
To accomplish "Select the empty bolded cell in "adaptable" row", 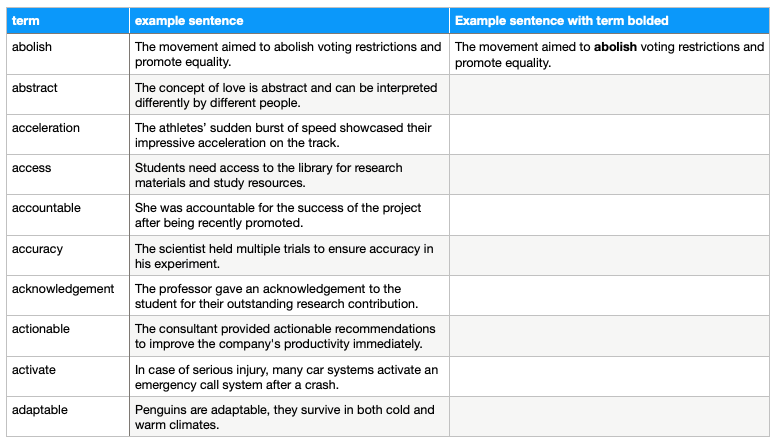I will (x=609, y=417).
